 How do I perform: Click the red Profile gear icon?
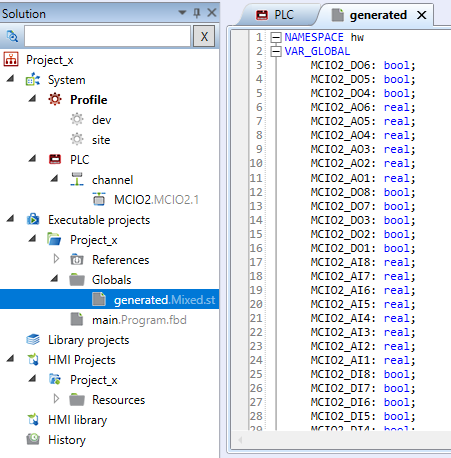(x=55, y=99)
